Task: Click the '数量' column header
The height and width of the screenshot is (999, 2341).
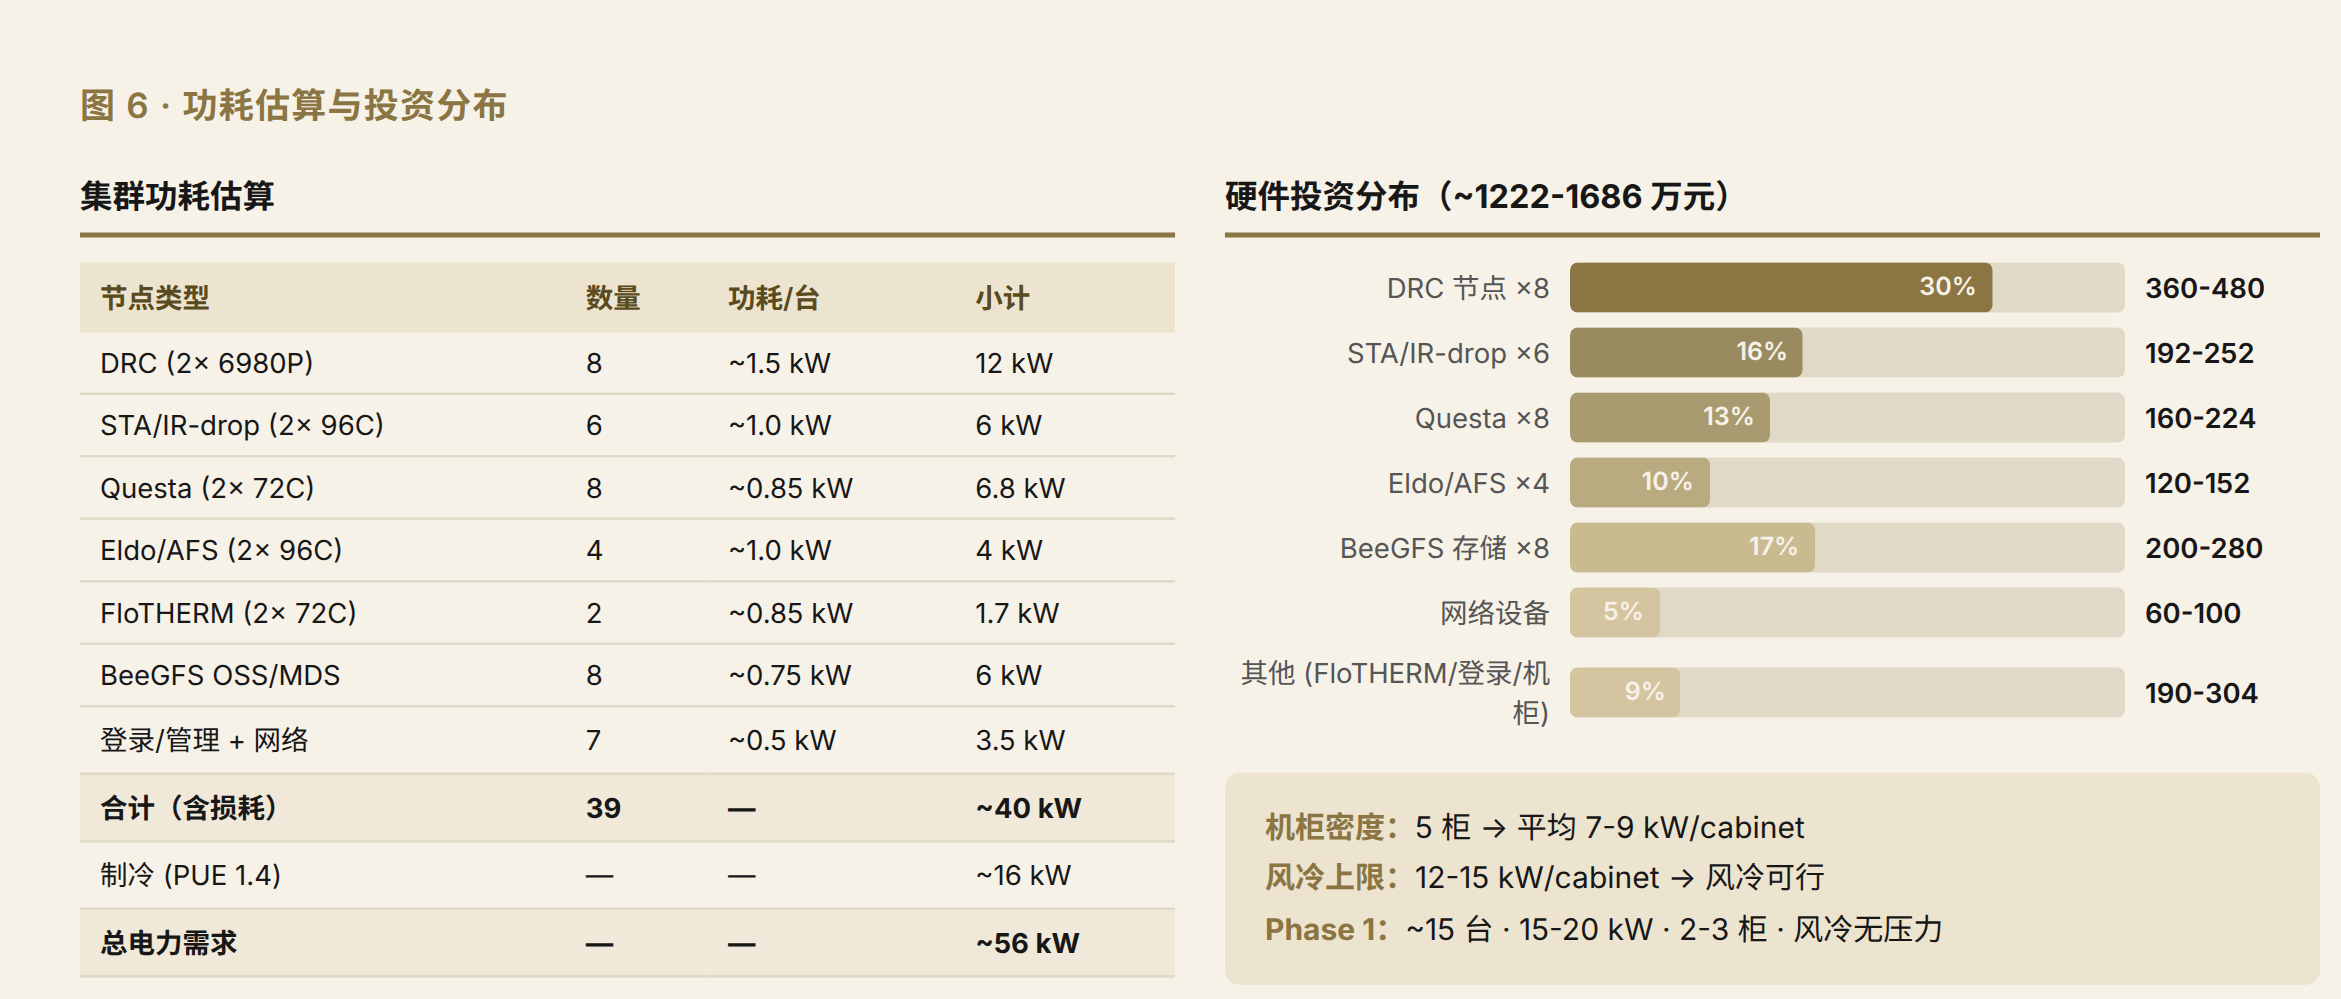Action: tap(613, 298)
